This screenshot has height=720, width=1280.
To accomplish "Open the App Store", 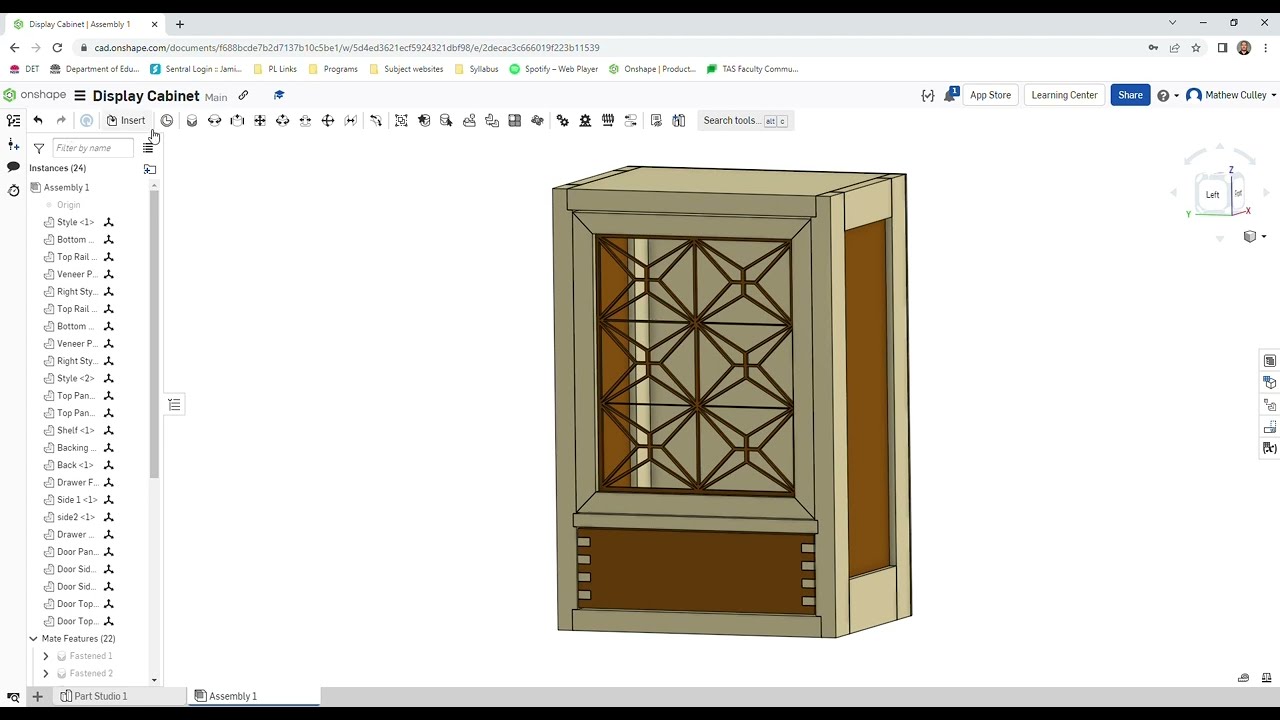I will pos(990,95).
